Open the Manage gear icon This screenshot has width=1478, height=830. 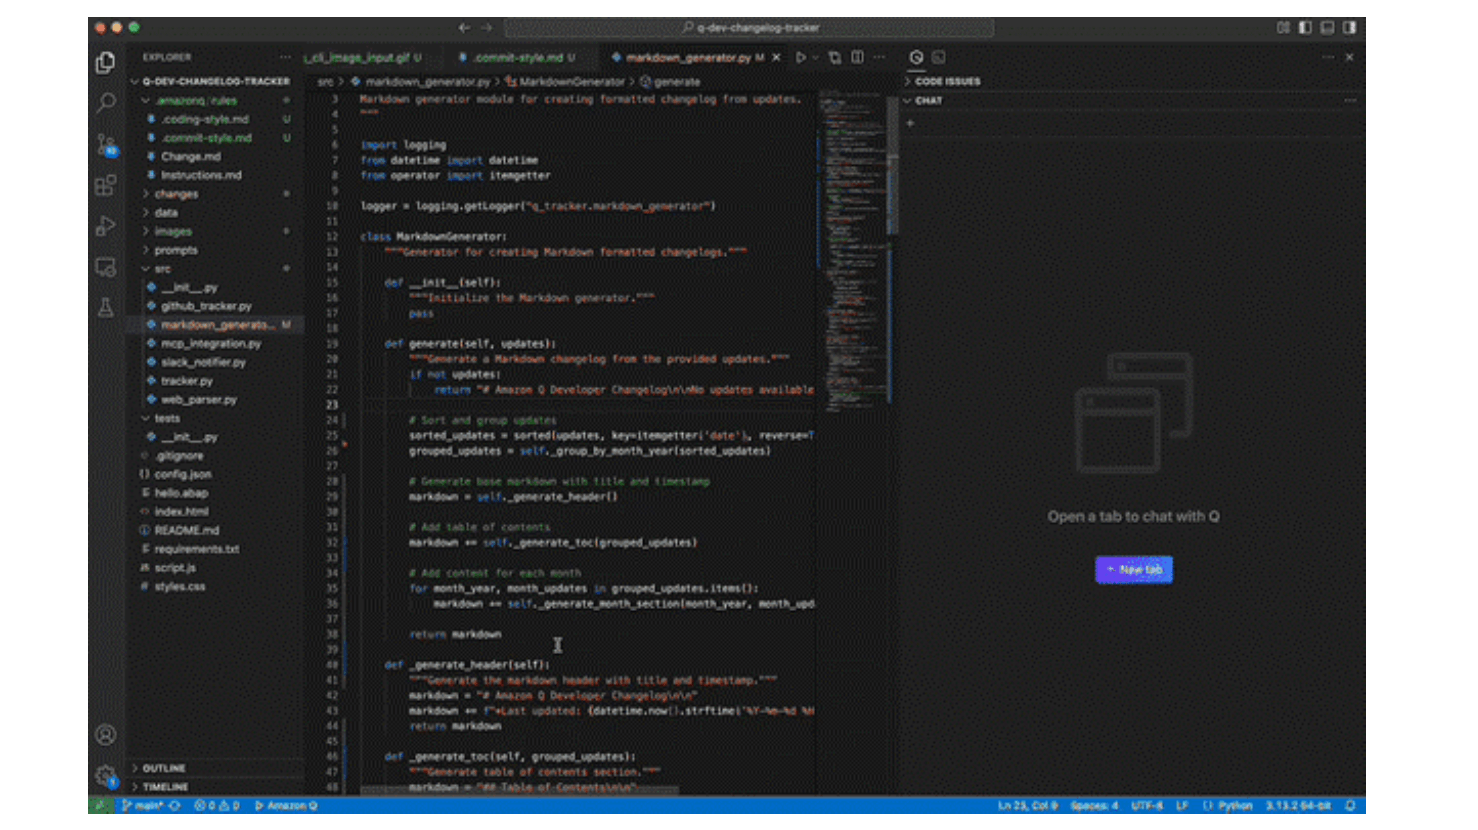[x=105, y=775]
